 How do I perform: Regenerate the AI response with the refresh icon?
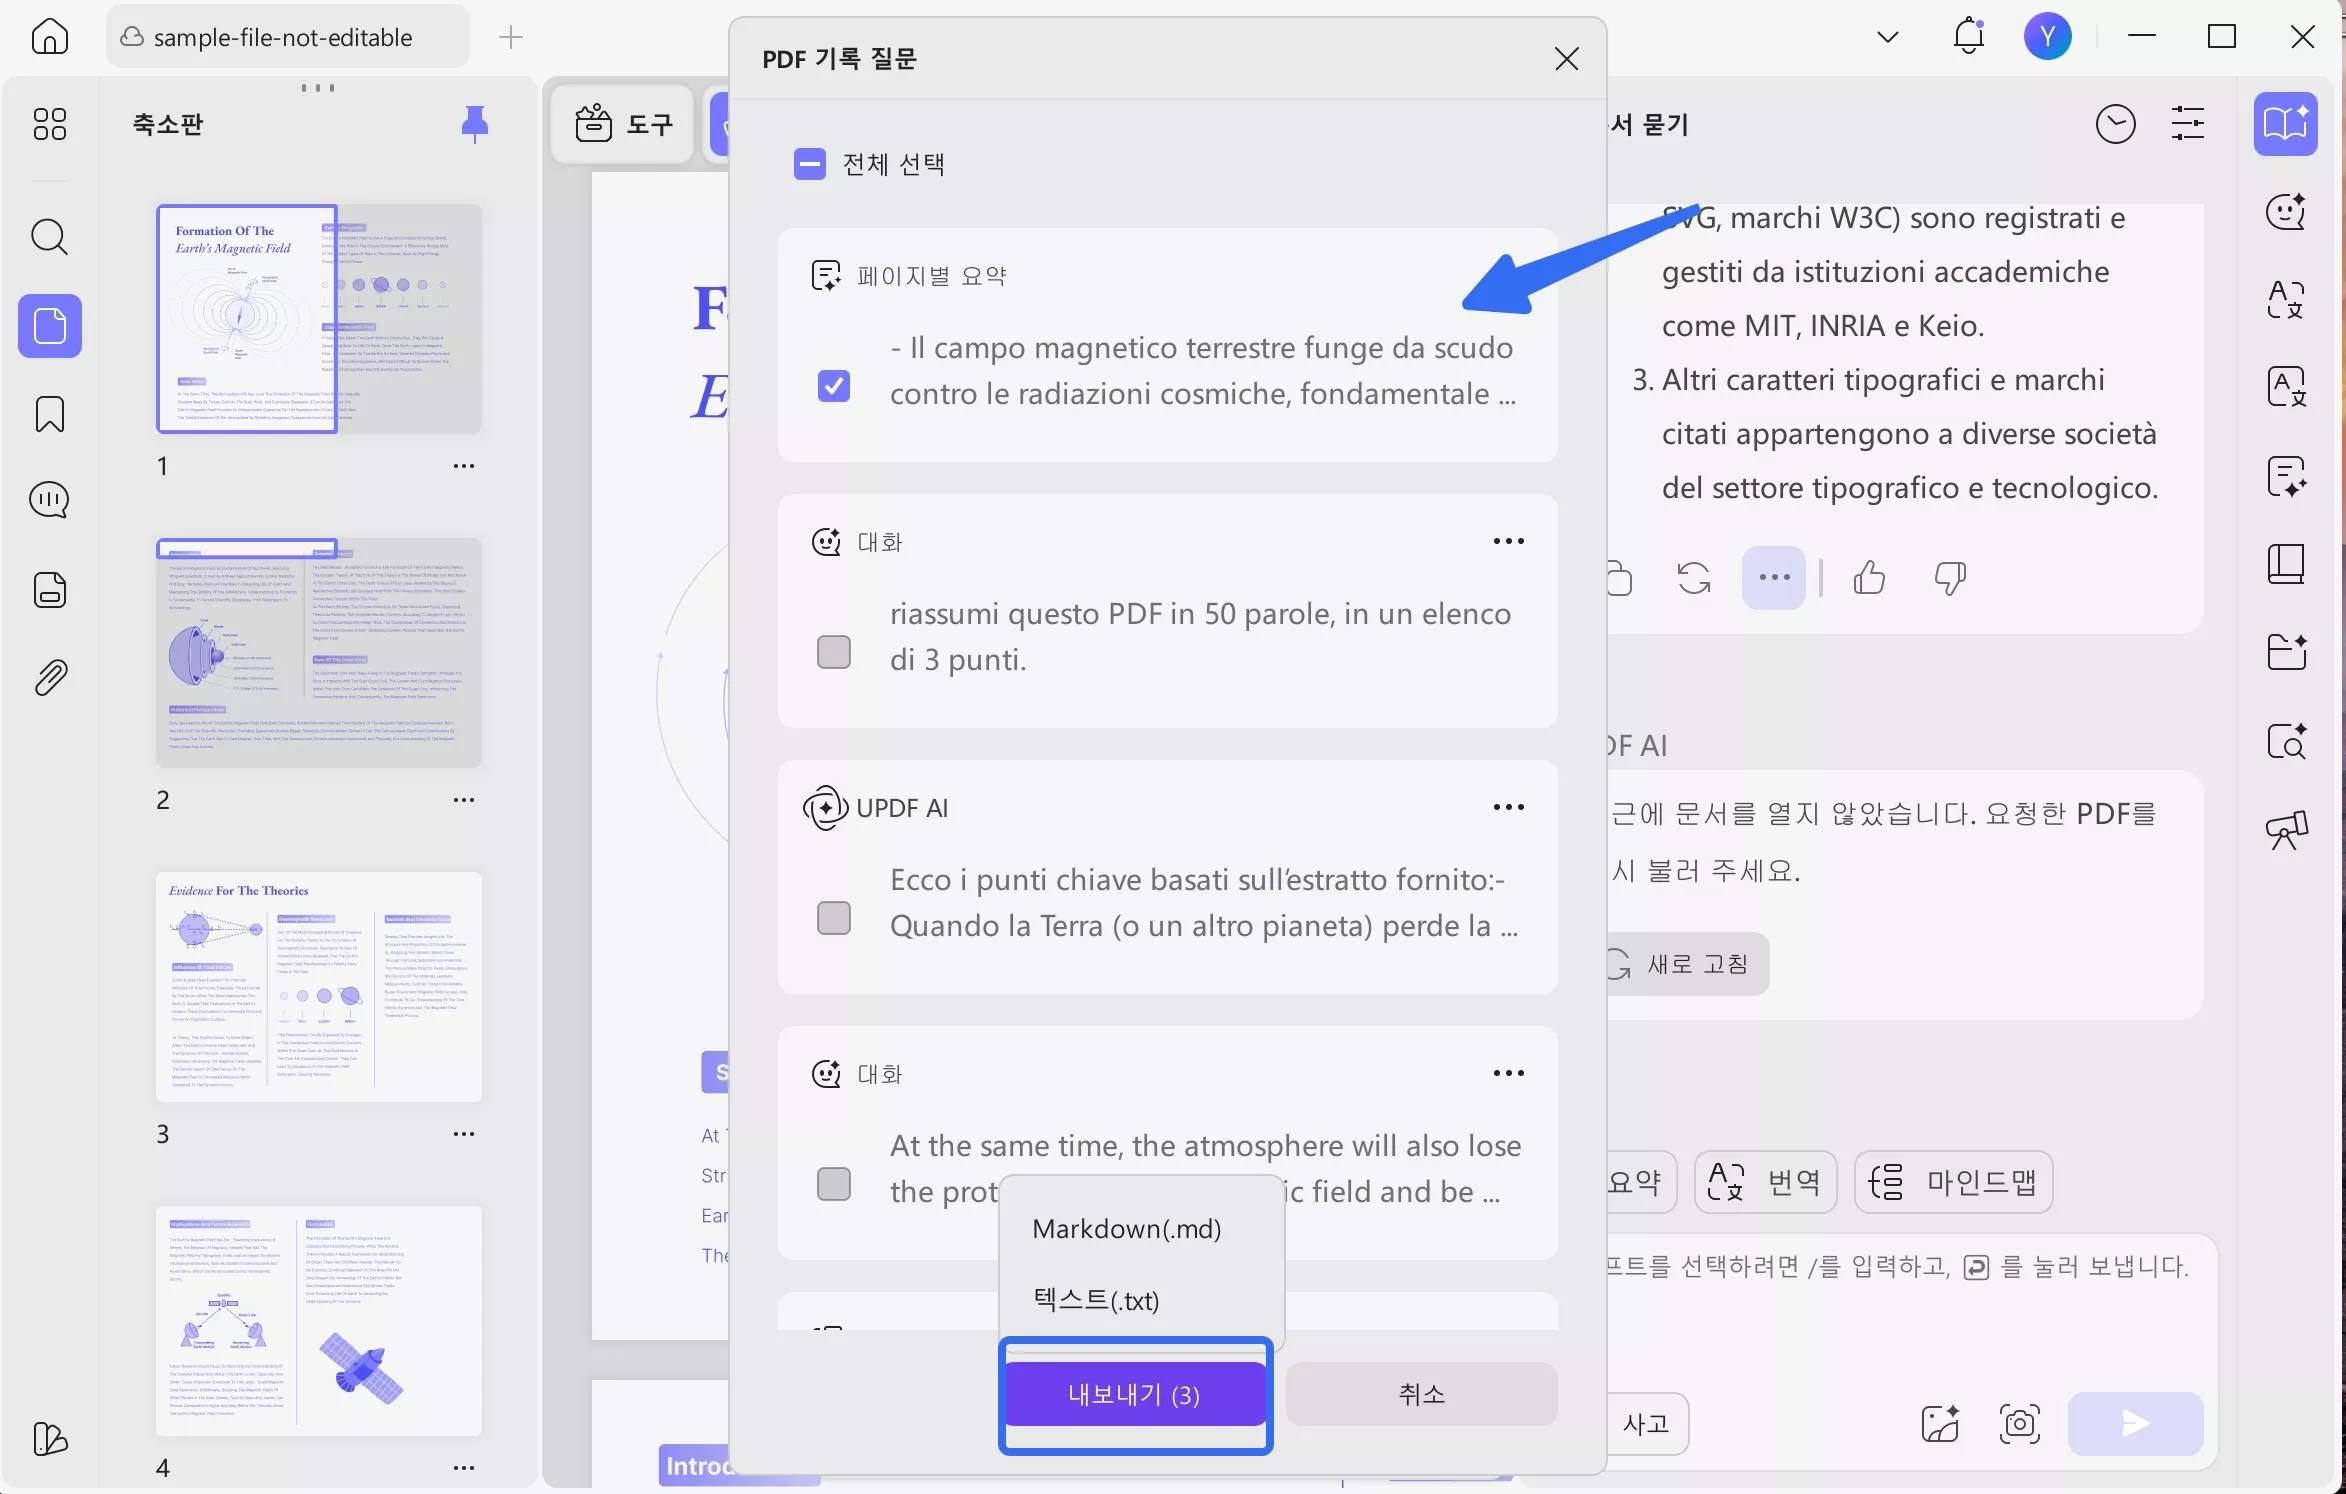[1694, 578]
